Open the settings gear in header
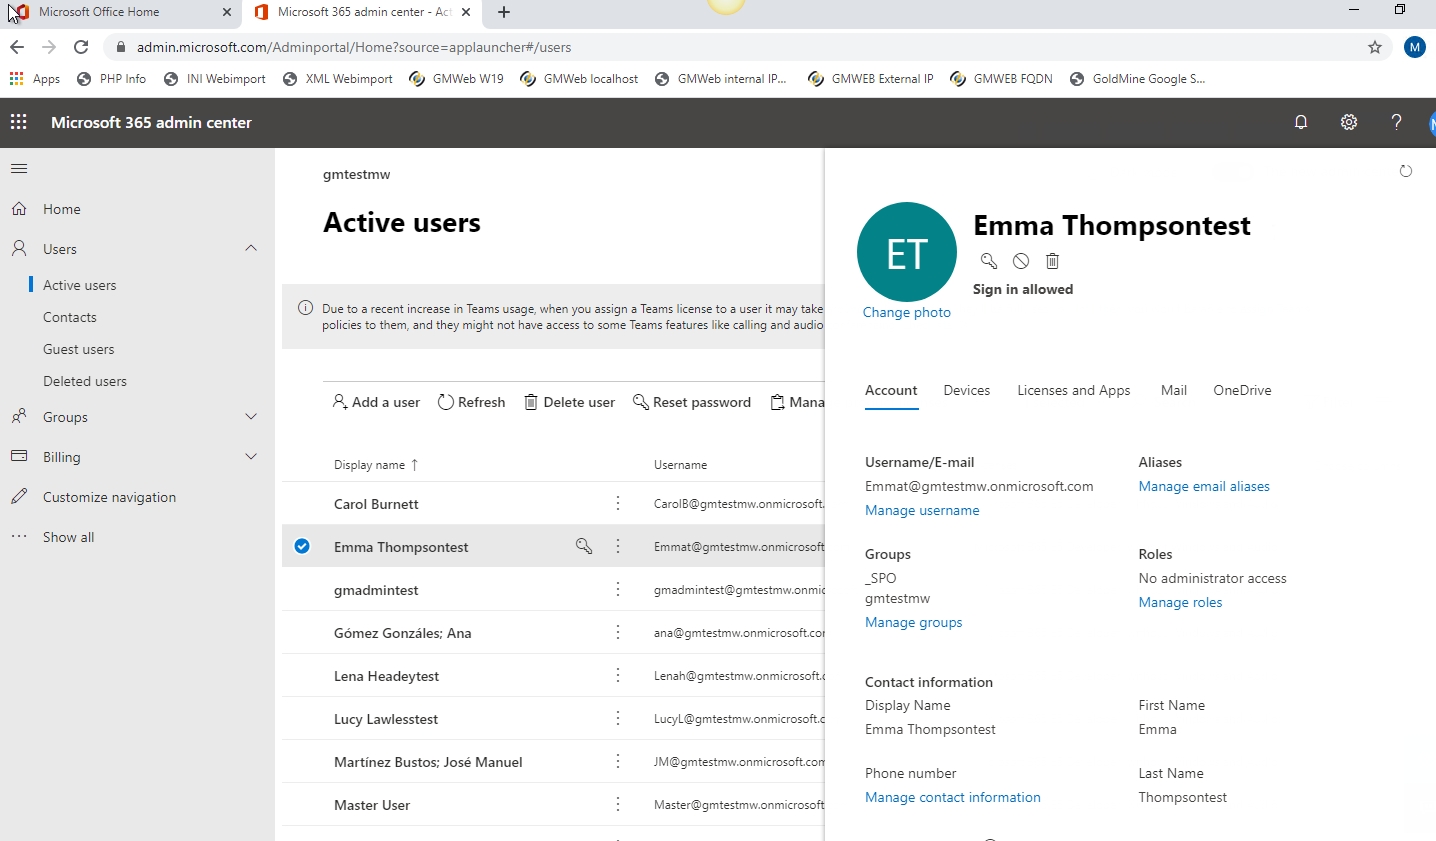Viewport: 1436px width, 841px height. pos(1349,122)
